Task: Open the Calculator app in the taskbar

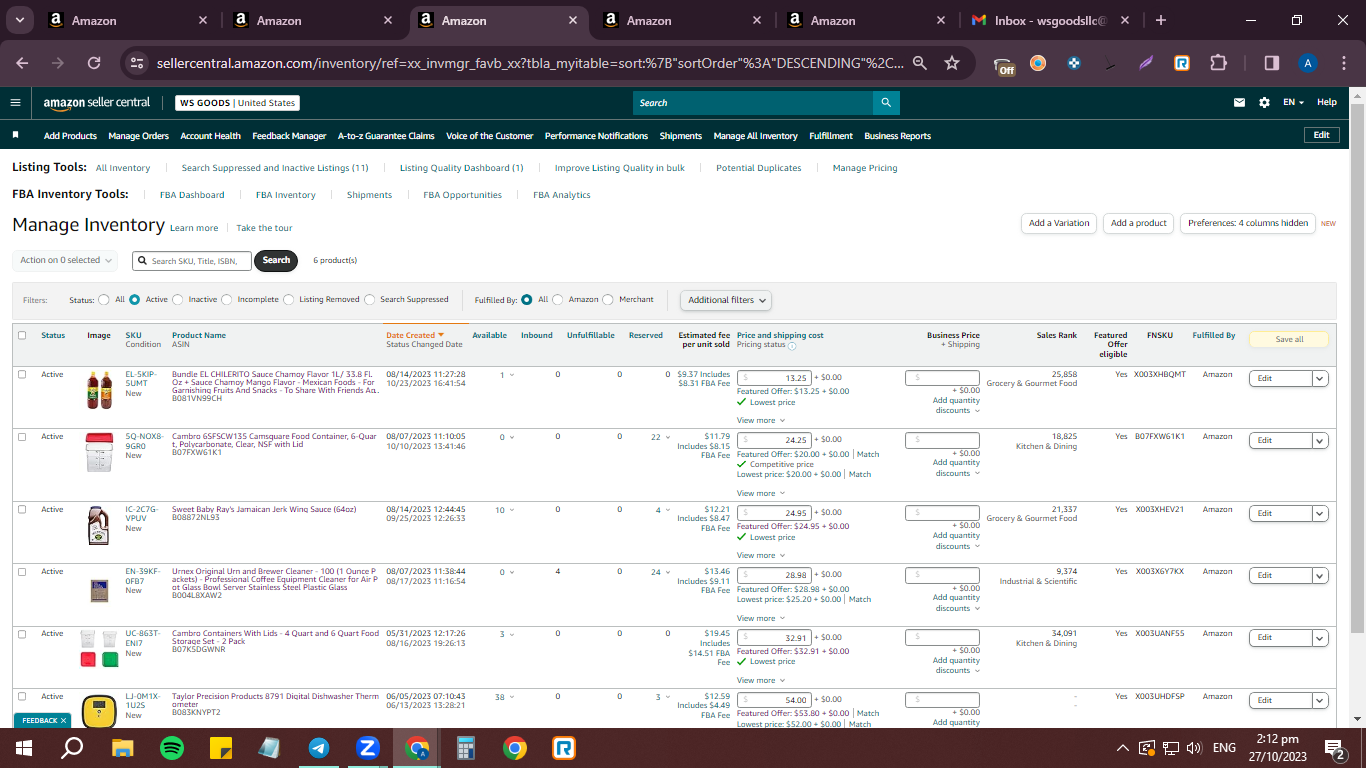Action: (x=466, y=748)
